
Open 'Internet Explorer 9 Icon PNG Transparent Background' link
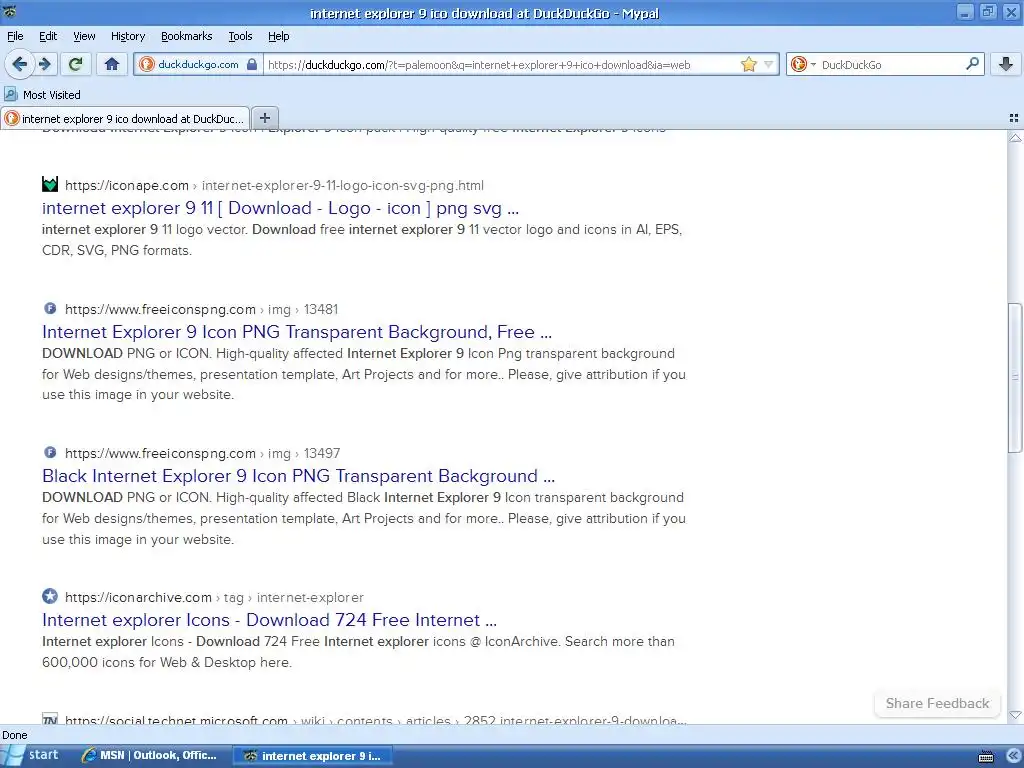[x=296, y=332]
